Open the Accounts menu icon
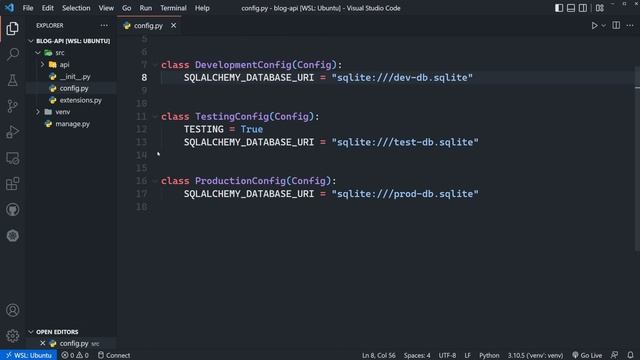The height and width of the screenshot is (360, 640). click(13, 310)
